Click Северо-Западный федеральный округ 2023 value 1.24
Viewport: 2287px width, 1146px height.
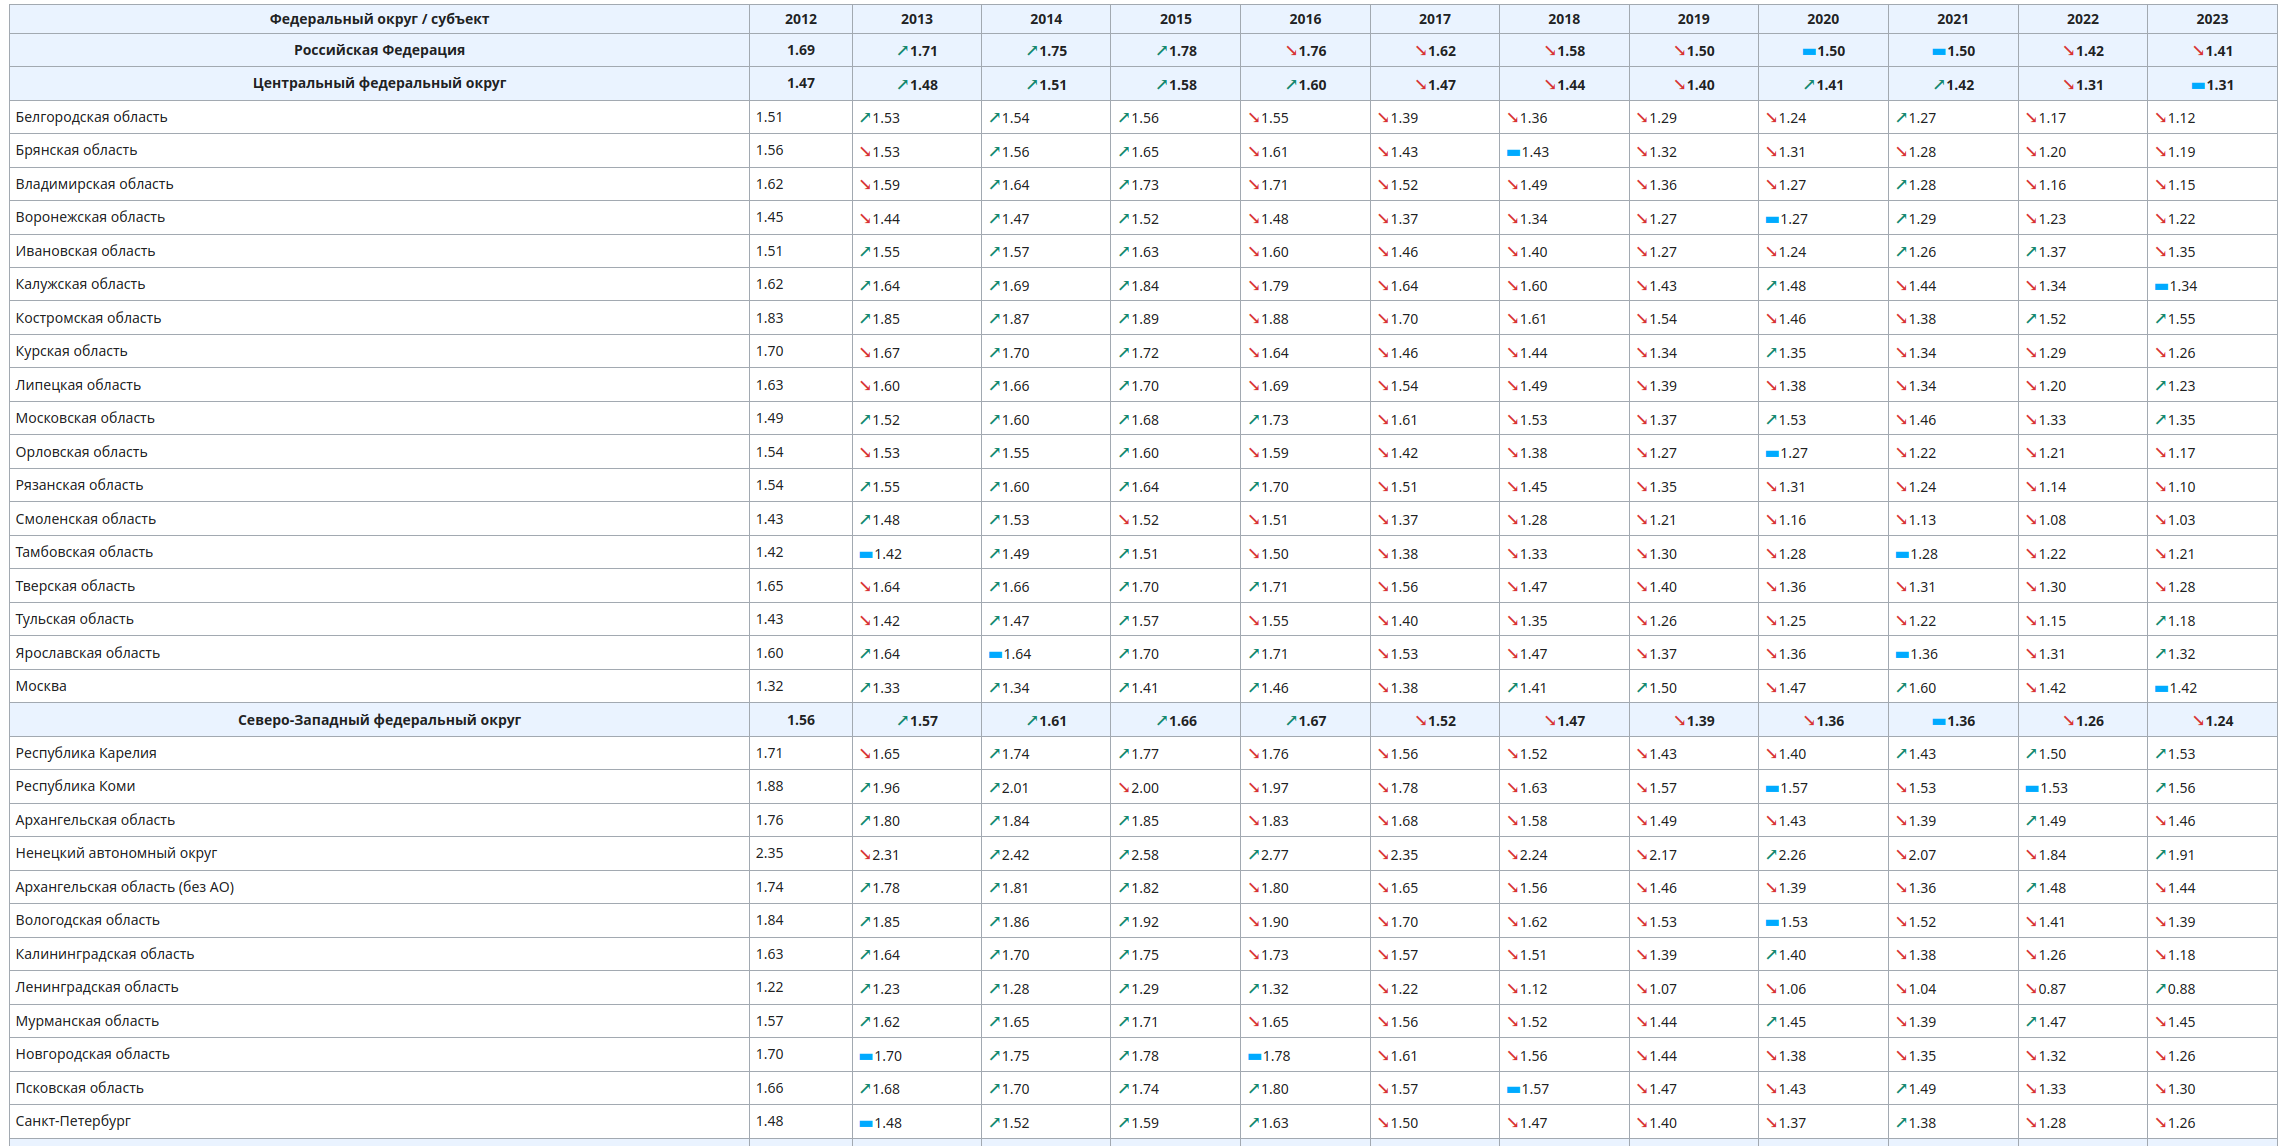click(x=2219, y=721)
